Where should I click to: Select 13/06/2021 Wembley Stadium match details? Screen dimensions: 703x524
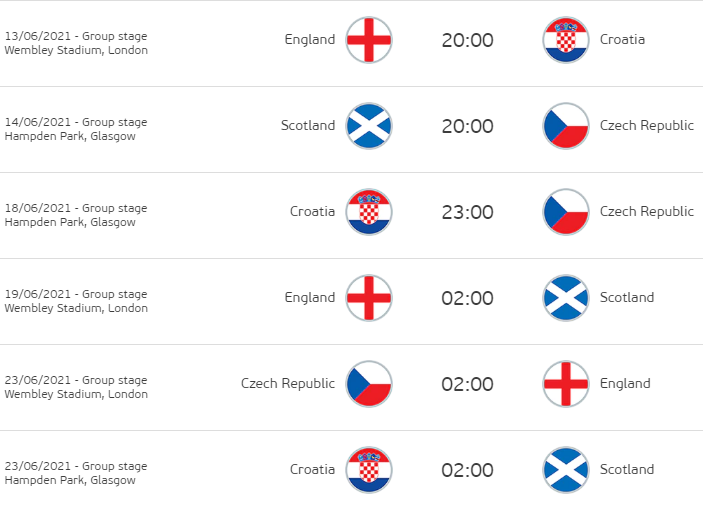pyautogui.click(x=76, y=43)
